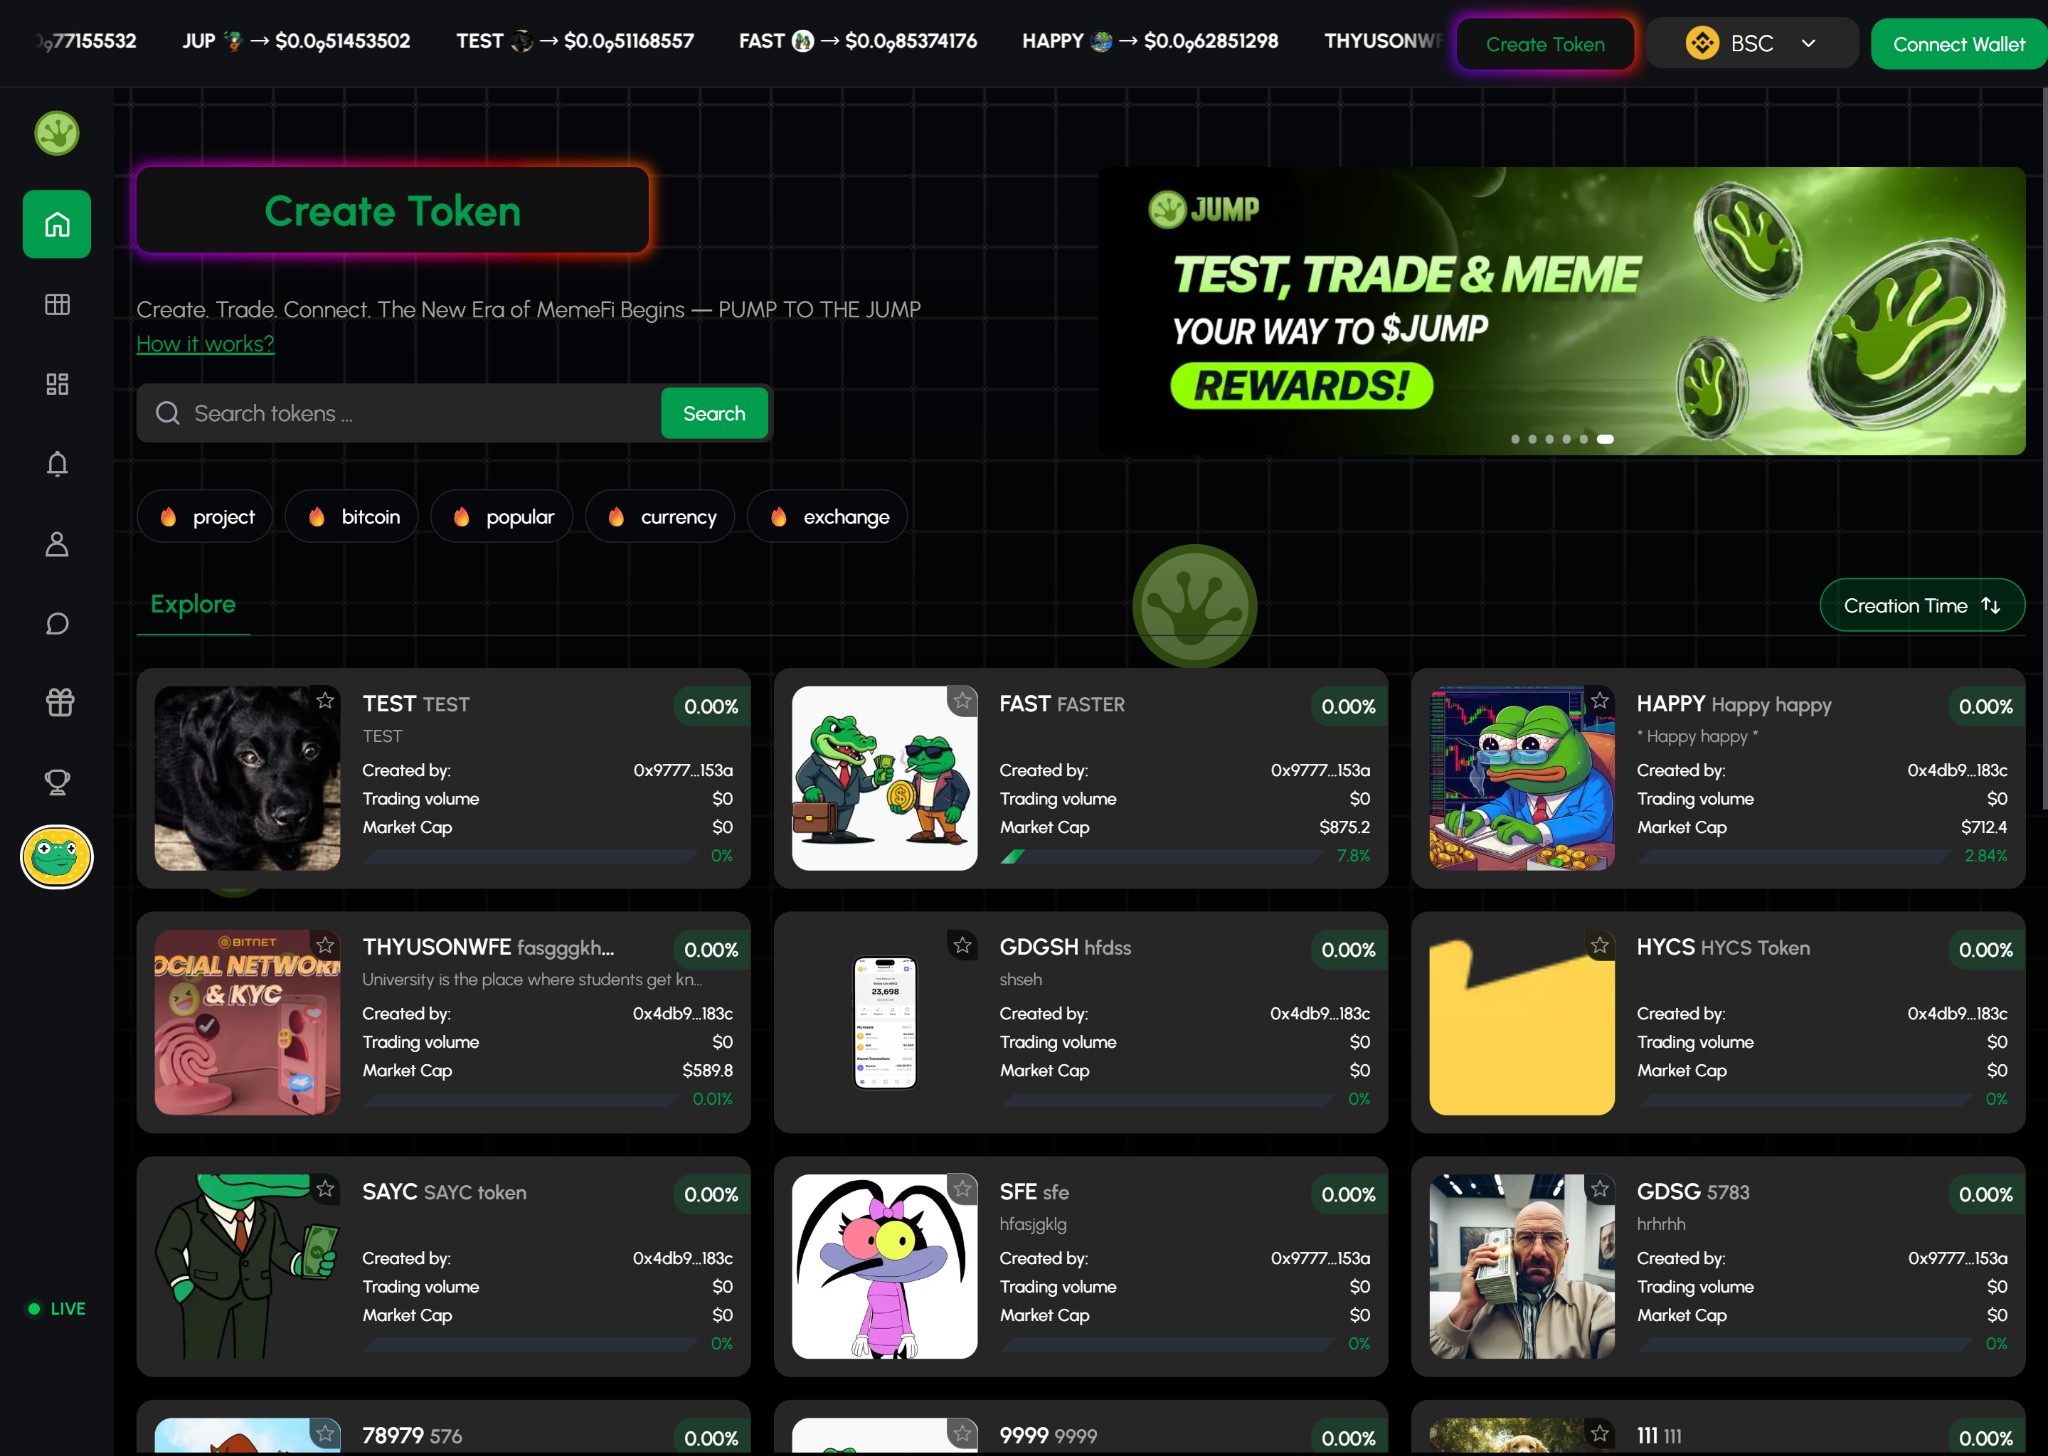The width and height of the screenshot is (2048, 1456).
Task: Toggle the favorite star on the HAPPY token
Action: pyautogui.click(x=1600, y=701)
